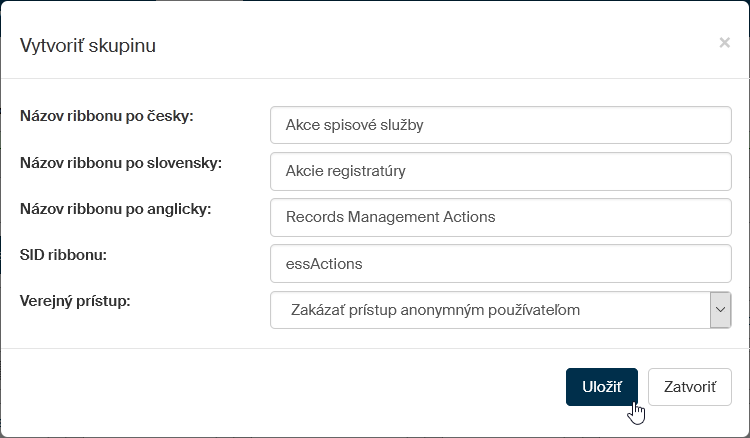Click the 'Zakázať prístup anonymným používateľom' option text
The image size is (750, 438).
[433, 310]
